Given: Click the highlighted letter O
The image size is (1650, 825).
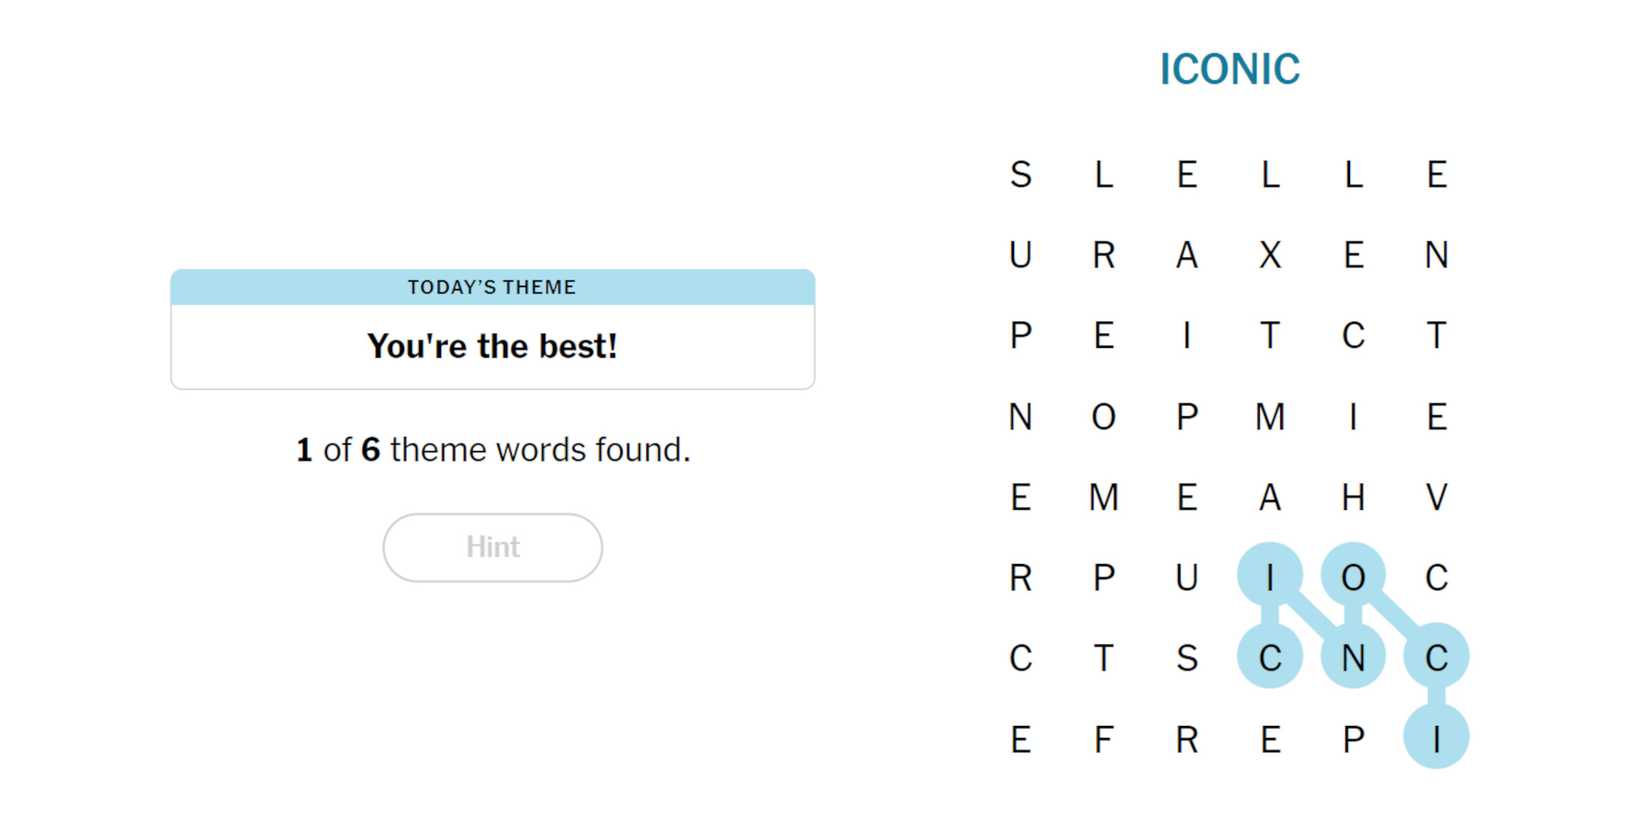Looking at the screenshot, I should click(x=1353, y=577).
